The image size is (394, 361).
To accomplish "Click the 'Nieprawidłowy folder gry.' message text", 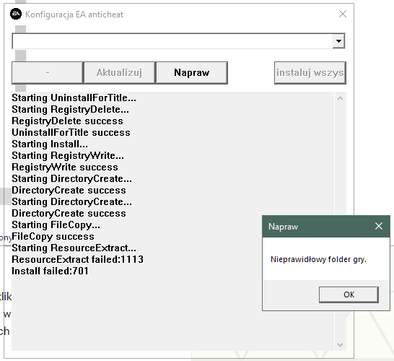I will 318,259.
